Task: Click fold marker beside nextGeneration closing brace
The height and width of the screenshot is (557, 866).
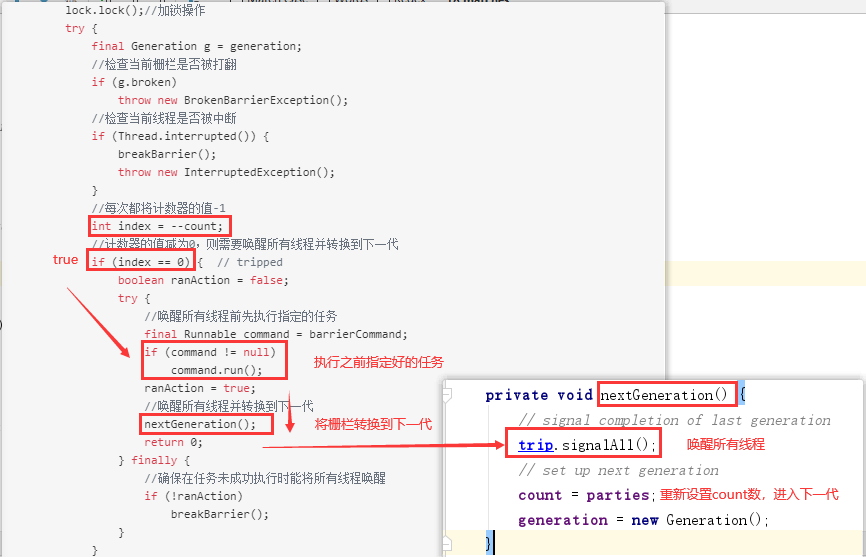Action: click(447, 544)
